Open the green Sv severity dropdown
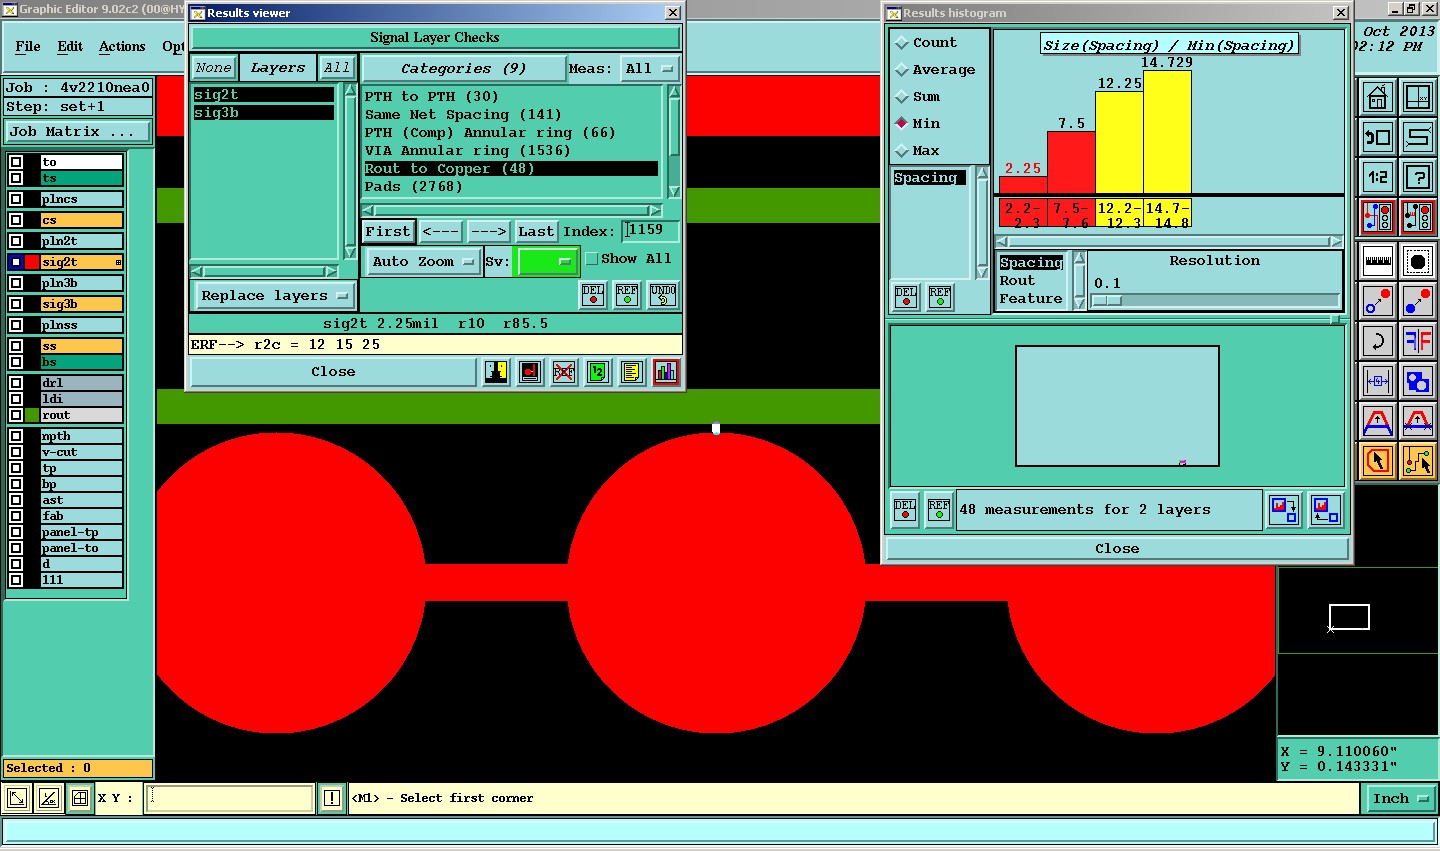The image size is (1440, 851). pyautogui.click(x=547, y=262)
